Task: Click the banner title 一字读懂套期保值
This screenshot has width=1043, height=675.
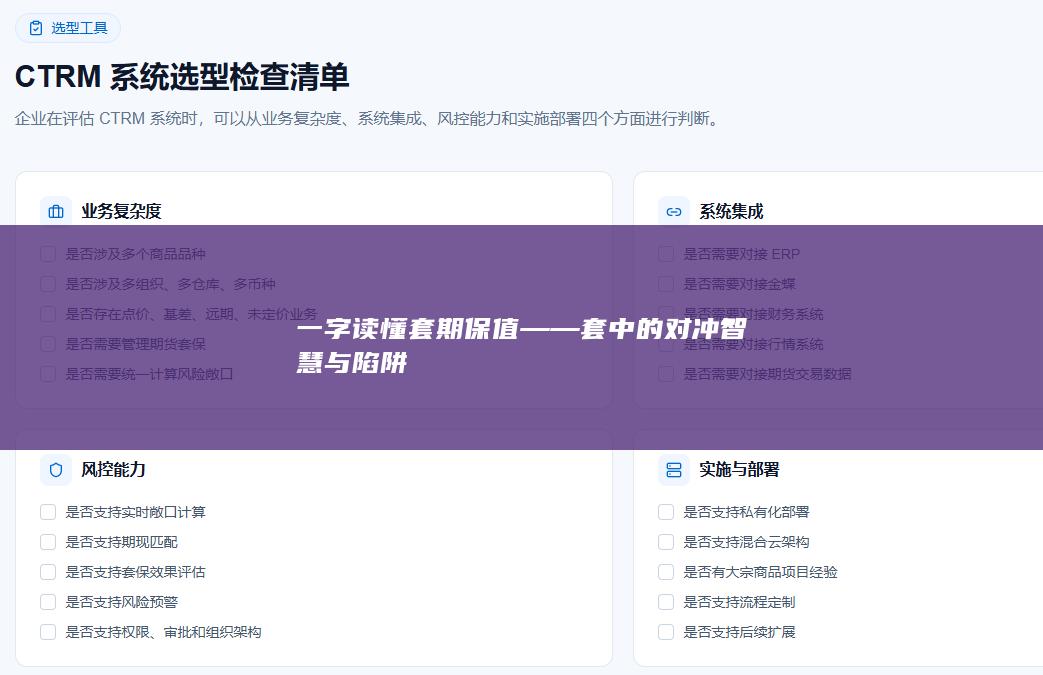Action: (522, 346)
